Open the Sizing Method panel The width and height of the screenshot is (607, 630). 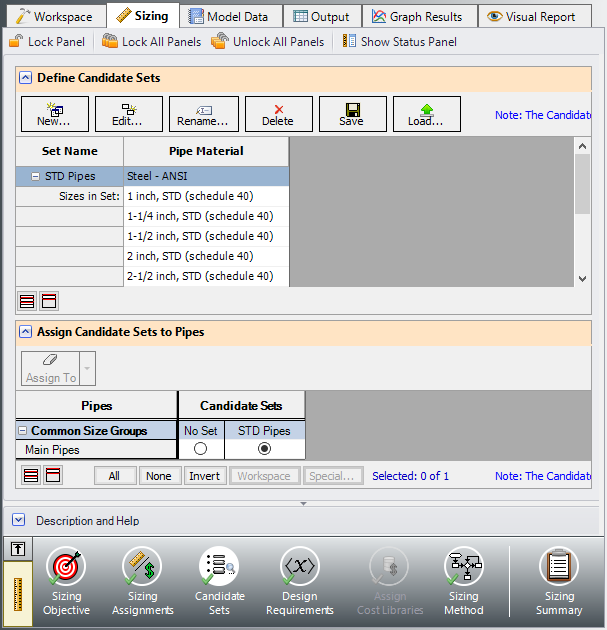[x=464, y=581]
